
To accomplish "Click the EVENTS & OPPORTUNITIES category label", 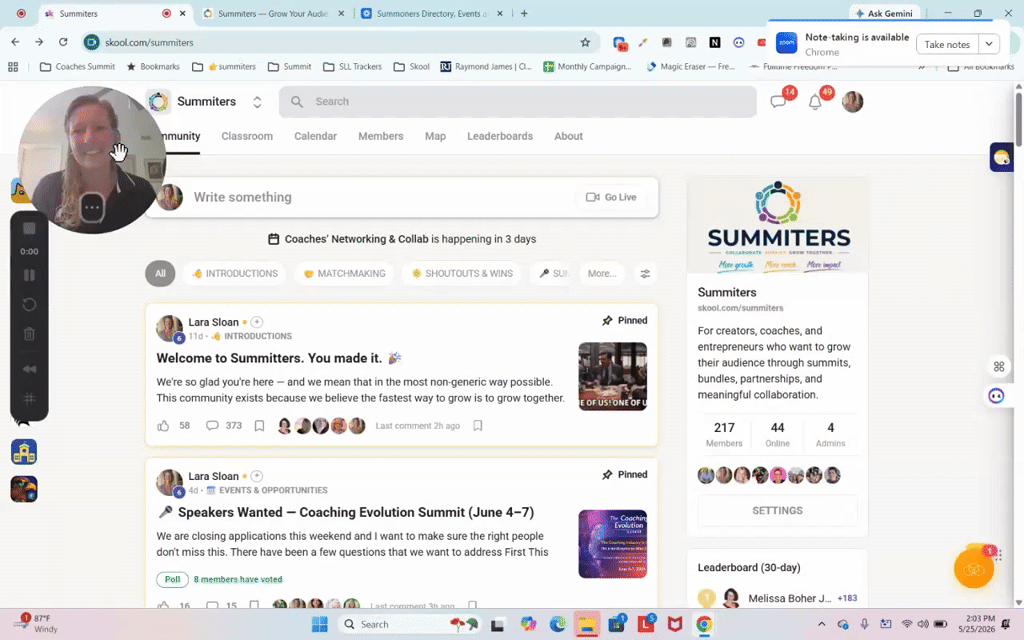I will coord(273,490).
